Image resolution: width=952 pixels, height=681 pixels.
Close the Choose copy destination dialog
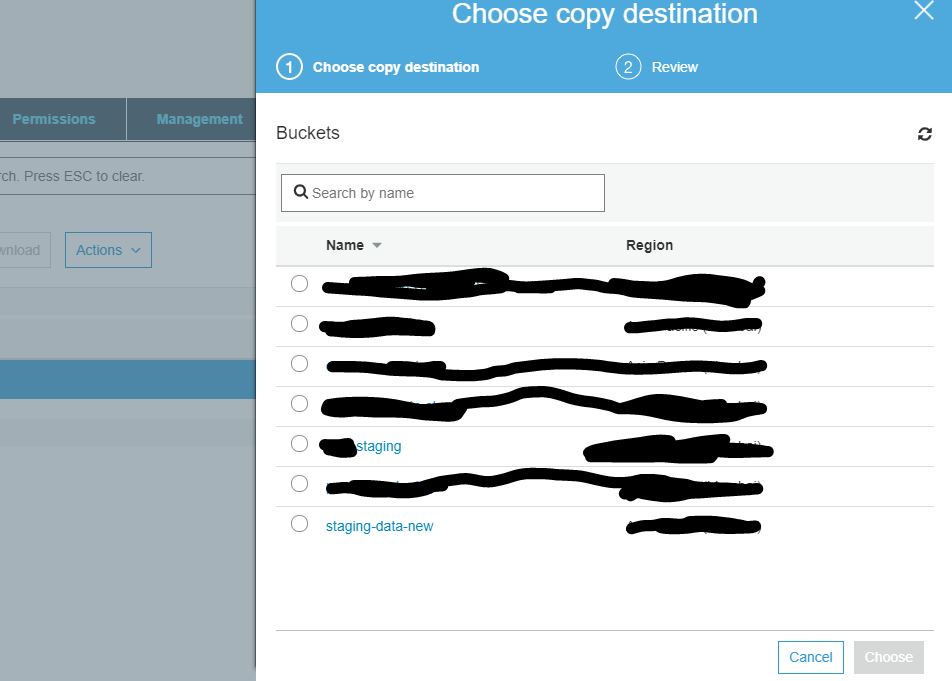coord(923,12)
